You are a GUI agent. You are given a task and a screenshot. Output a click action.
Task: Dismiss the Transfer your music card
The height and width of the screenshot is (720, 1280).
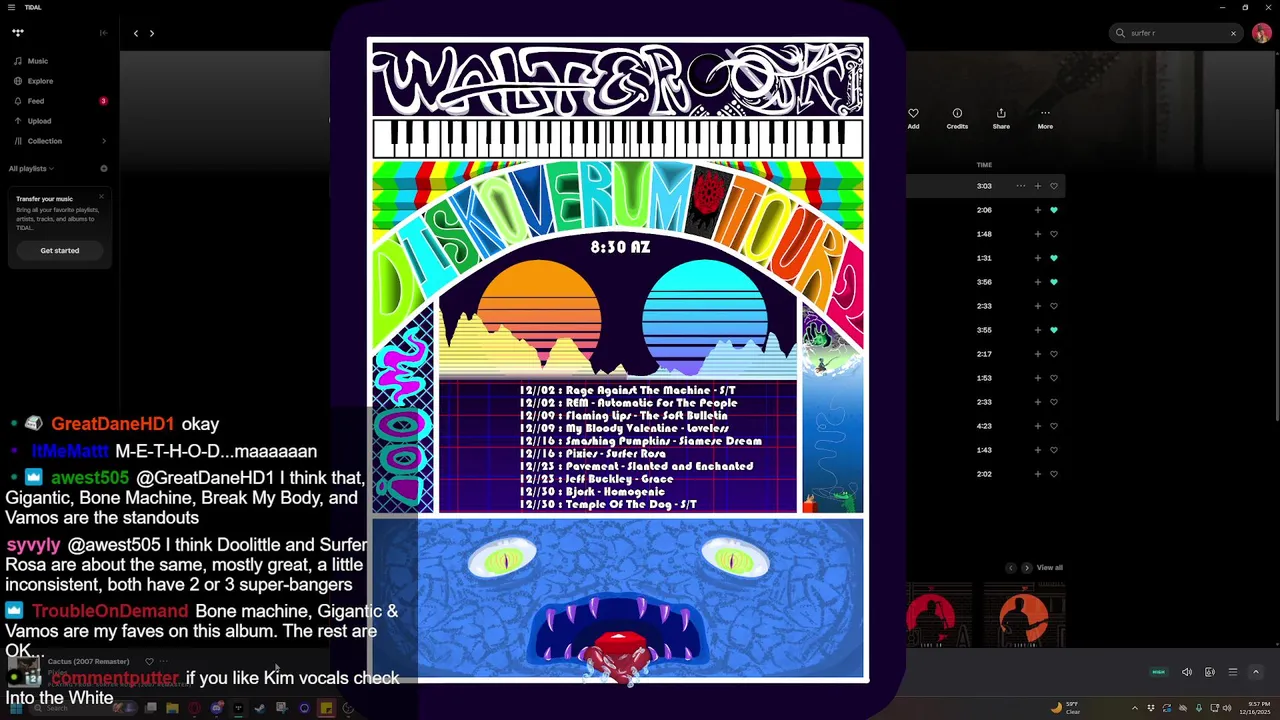tap(101, 196)
